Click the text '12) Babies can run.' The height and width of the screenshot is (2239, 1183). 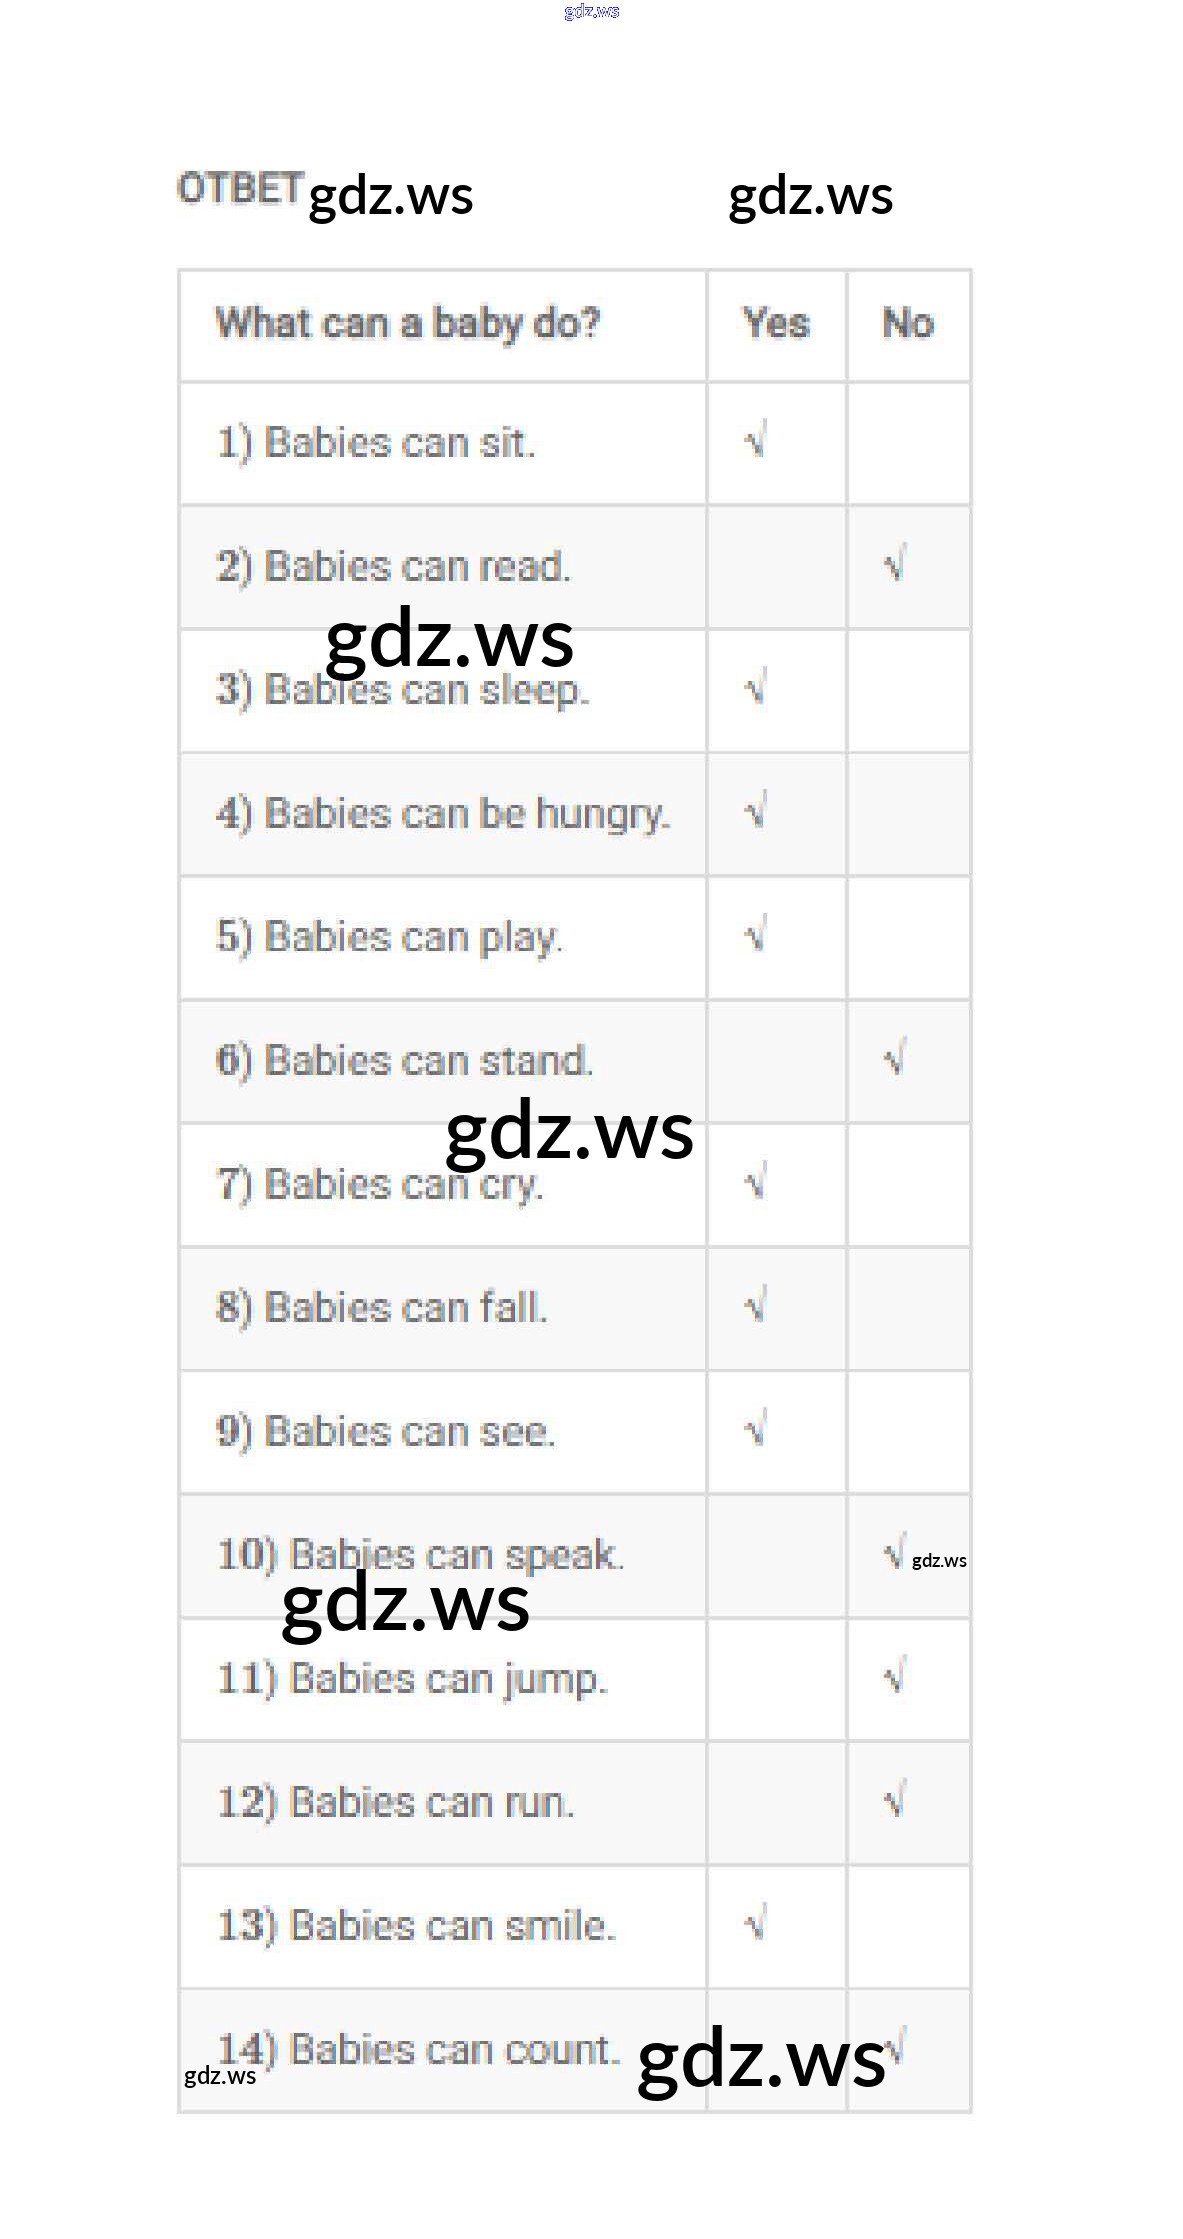click(x=396, y=1802)
